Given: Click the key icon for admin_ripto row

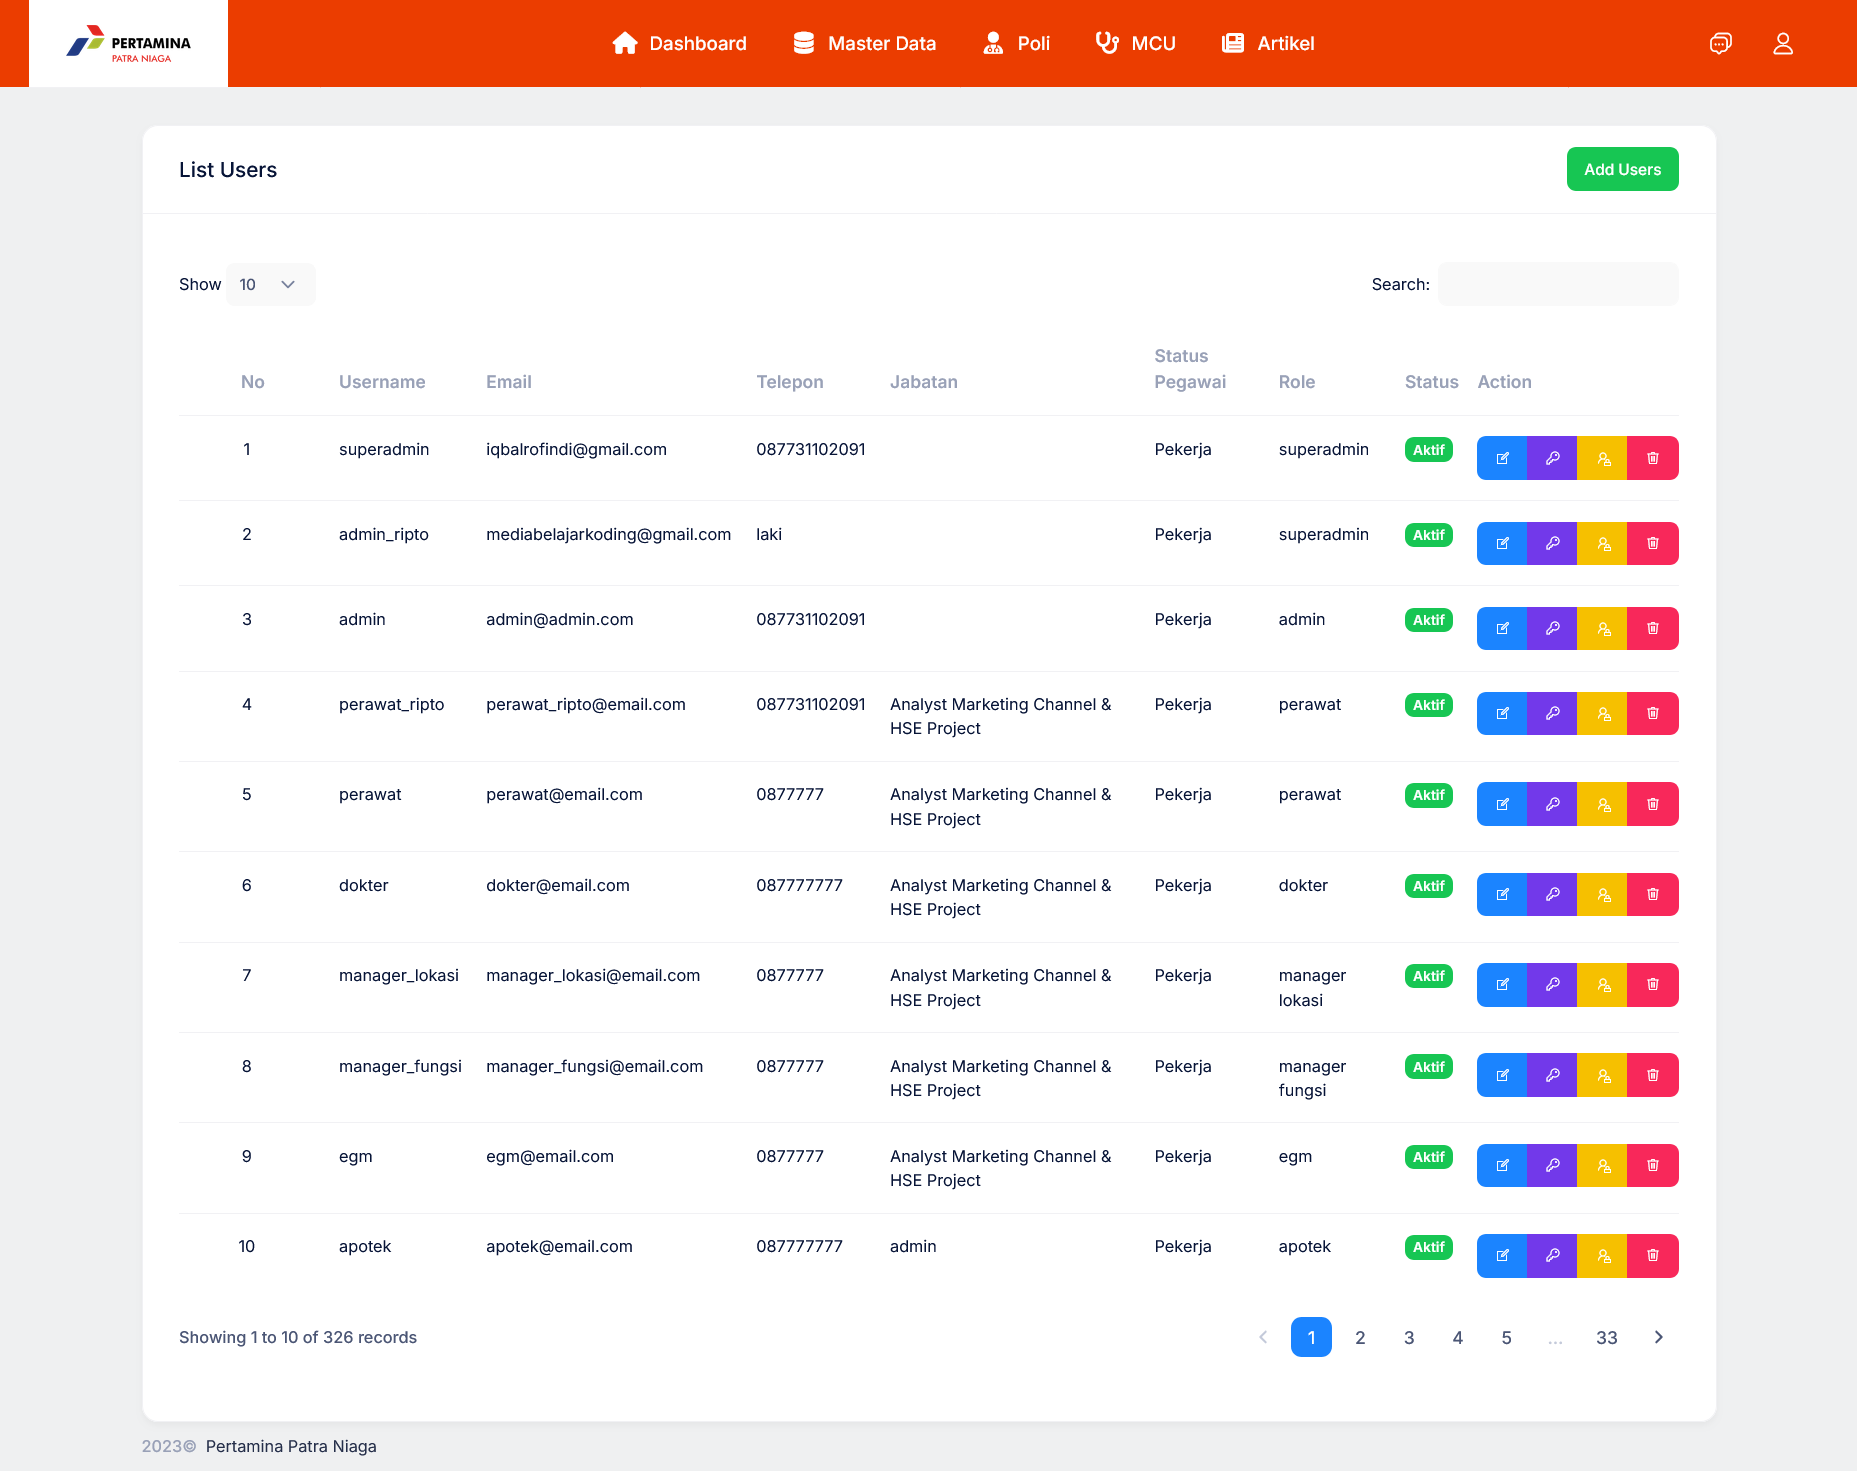Looking at the screenshot, I should 1552,543.
